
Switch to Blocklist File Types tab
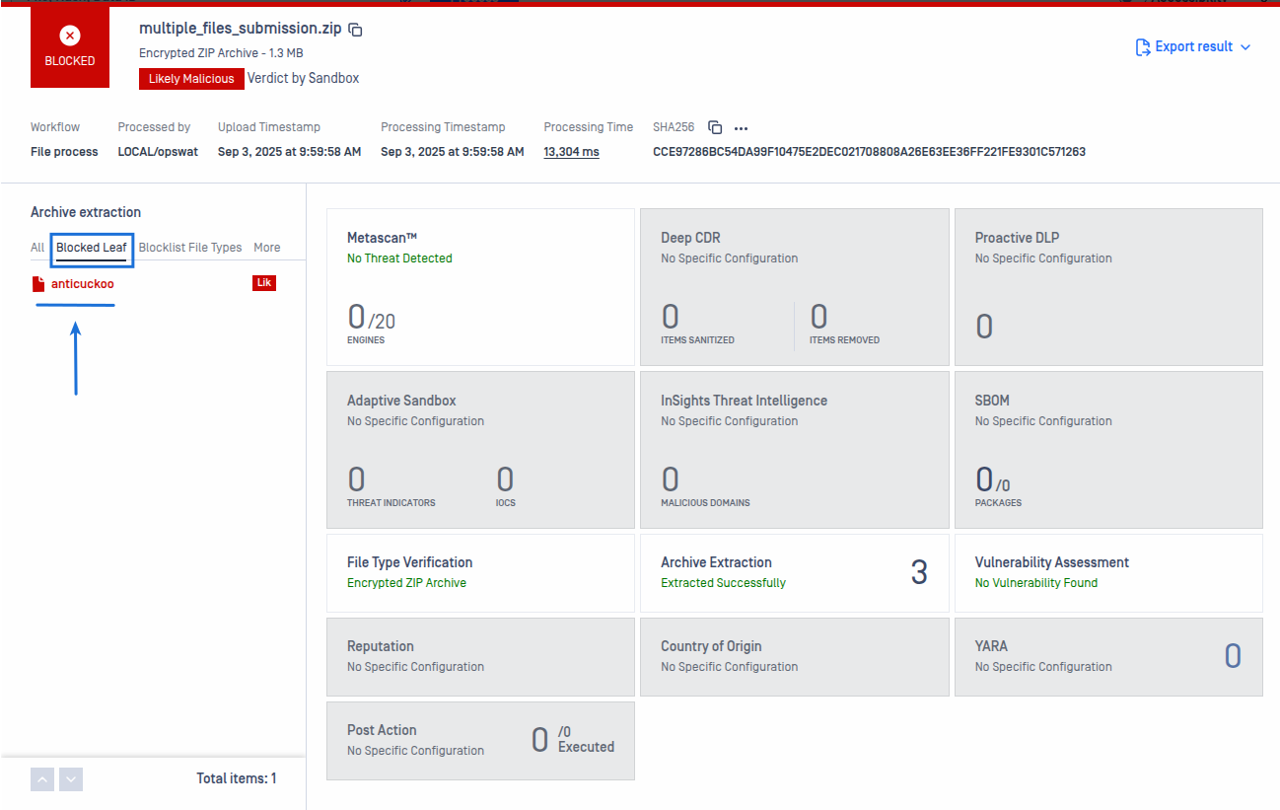click(x=190, y=247)
